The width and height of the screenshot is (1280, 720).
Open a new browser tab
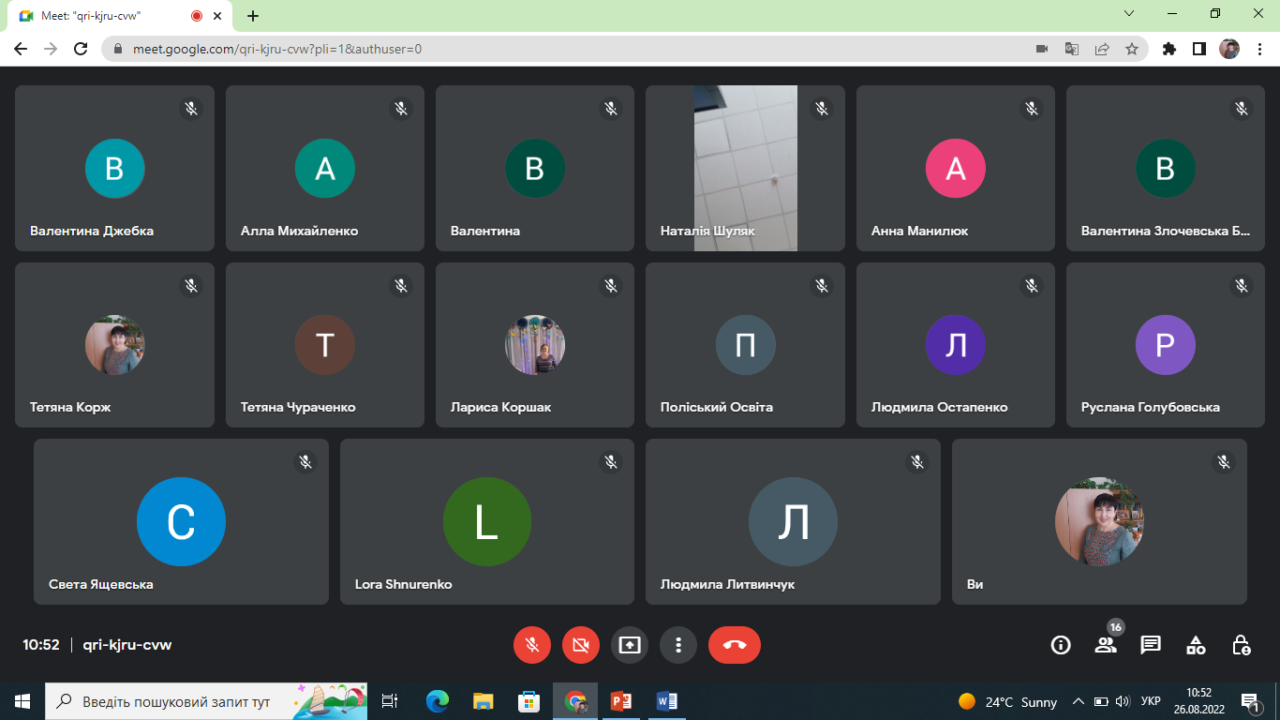tap(253, 16)
